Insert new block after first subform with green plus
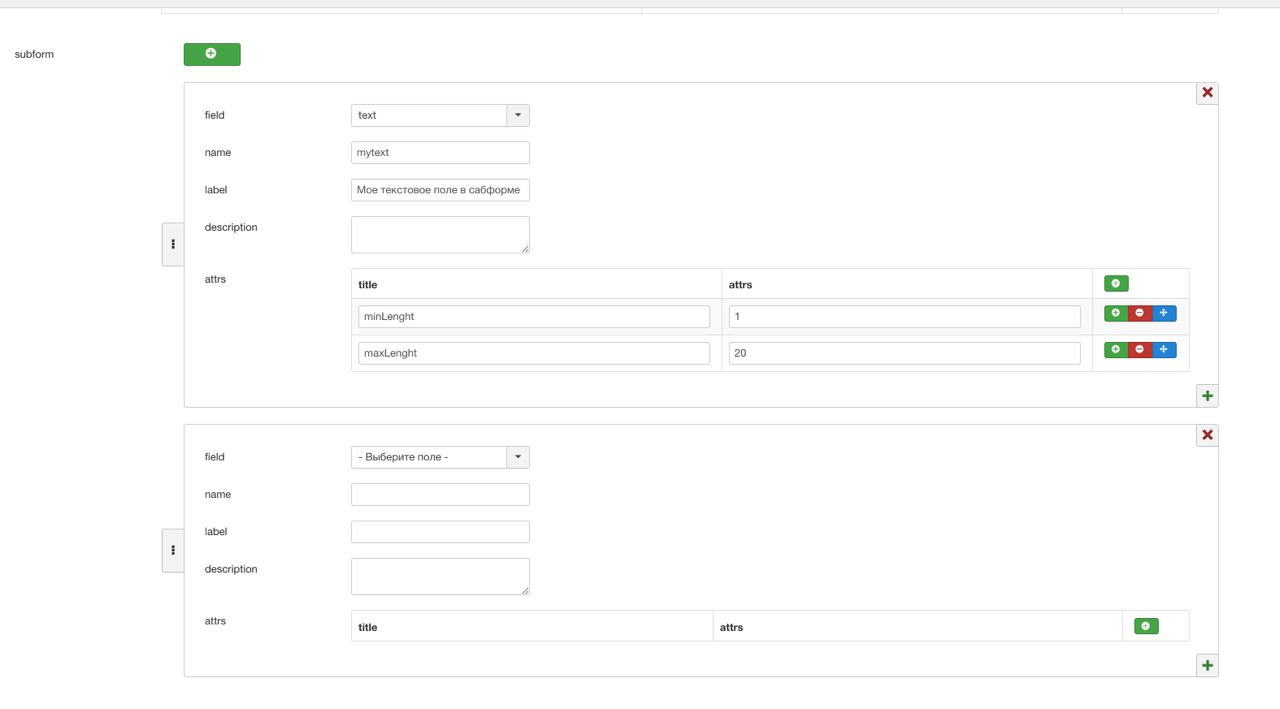This screenshot has height=709, width=1280. pyautogui.click(x=1207, y=396)
